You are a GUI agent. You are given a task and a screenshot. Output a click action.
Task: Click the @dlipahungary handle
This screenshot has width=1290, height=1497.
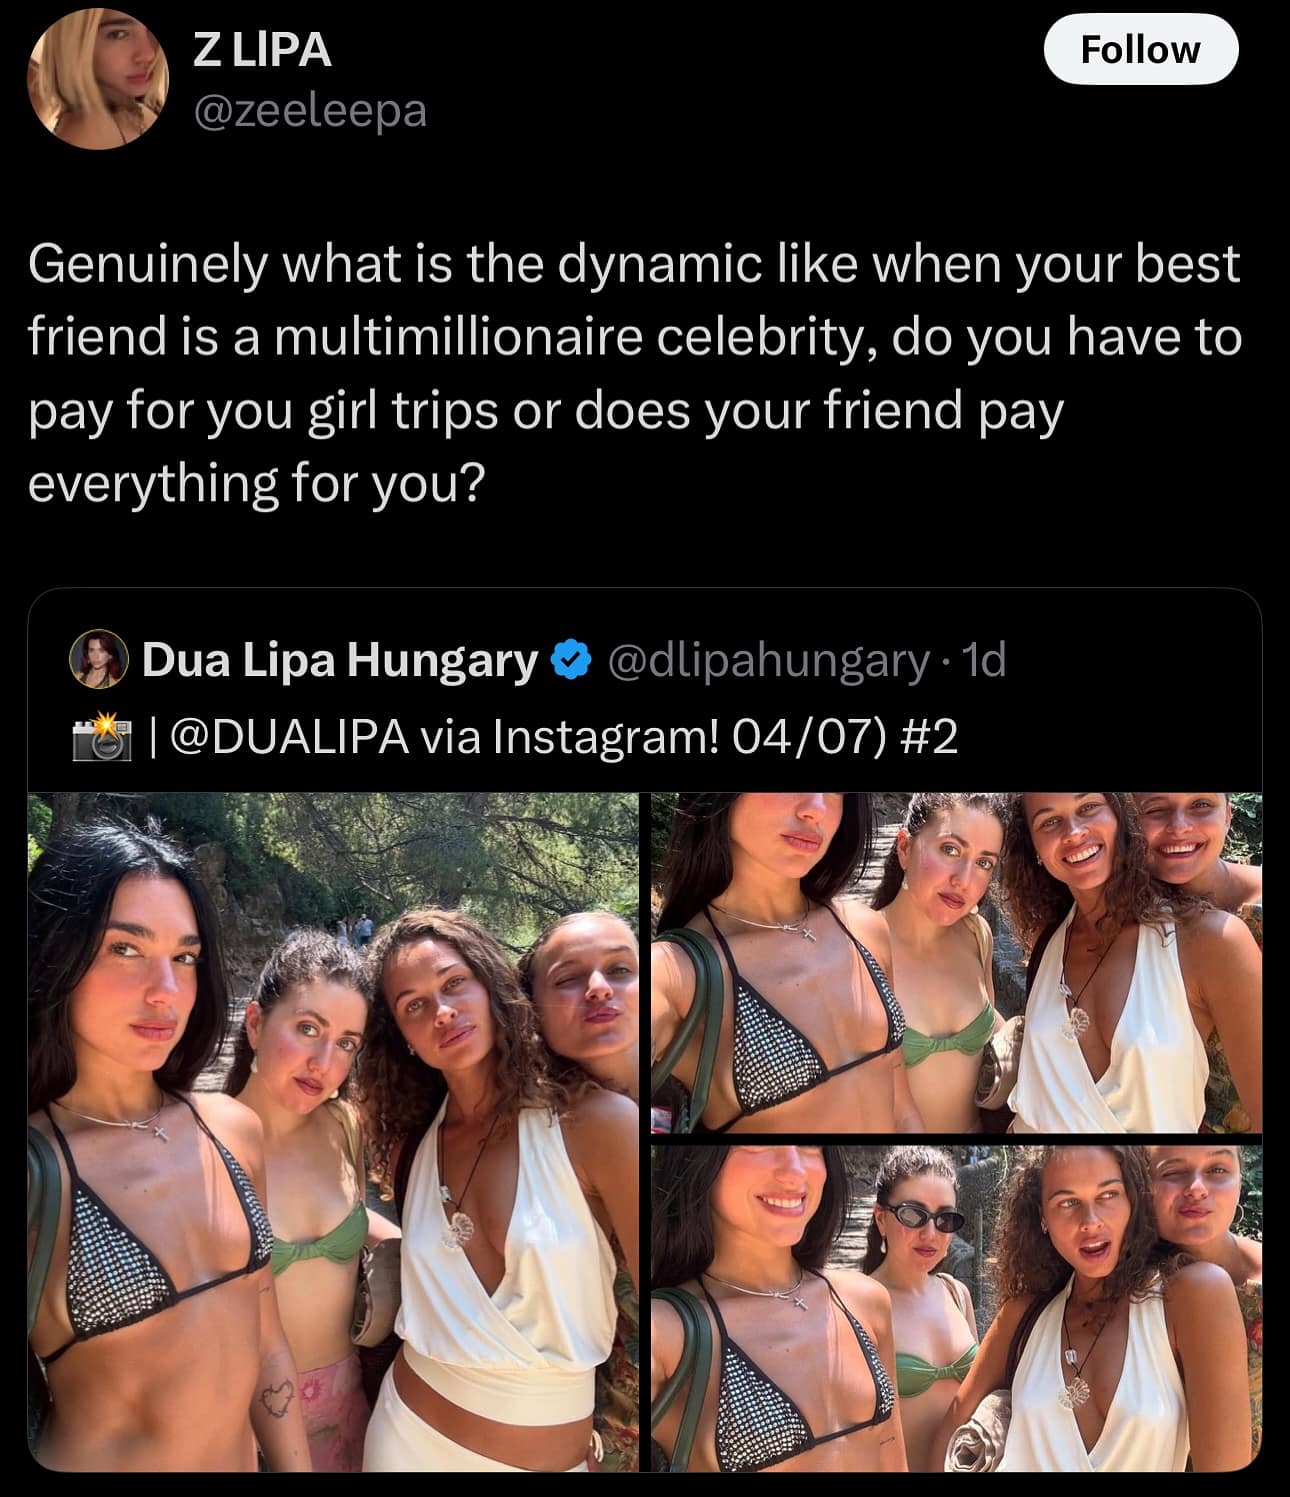click(768, 660)
